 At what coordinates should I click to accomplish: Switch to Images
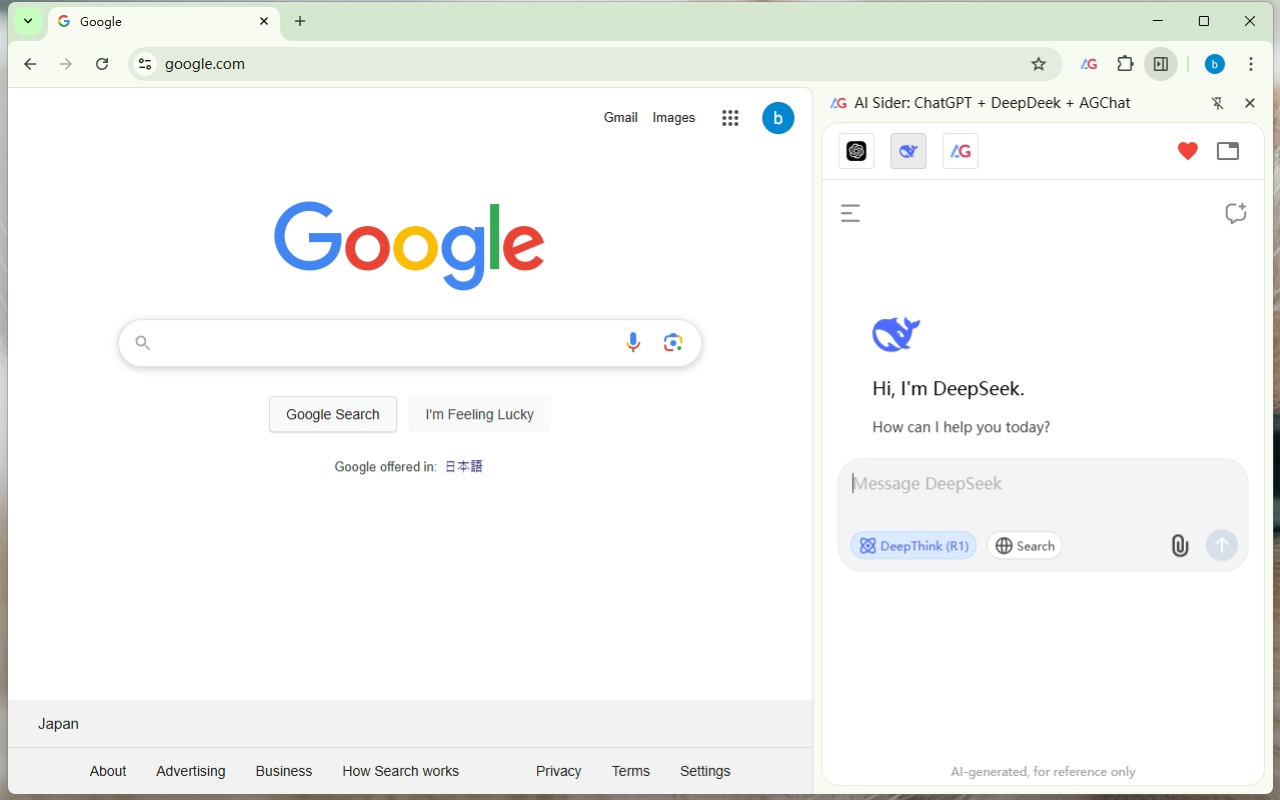tap(673, 117)
